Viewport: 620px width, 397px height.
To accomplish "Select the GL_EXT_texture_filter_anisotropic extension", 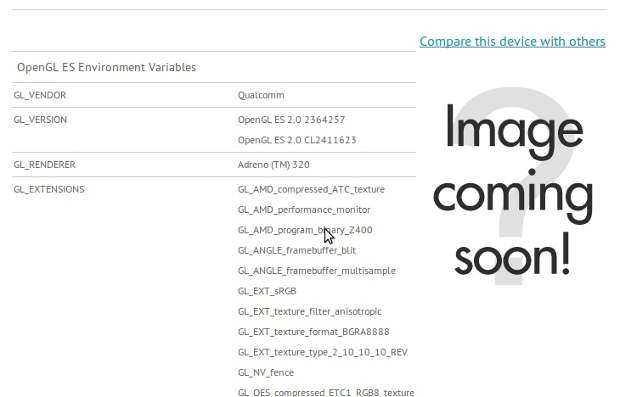I will tap(310, 312).
